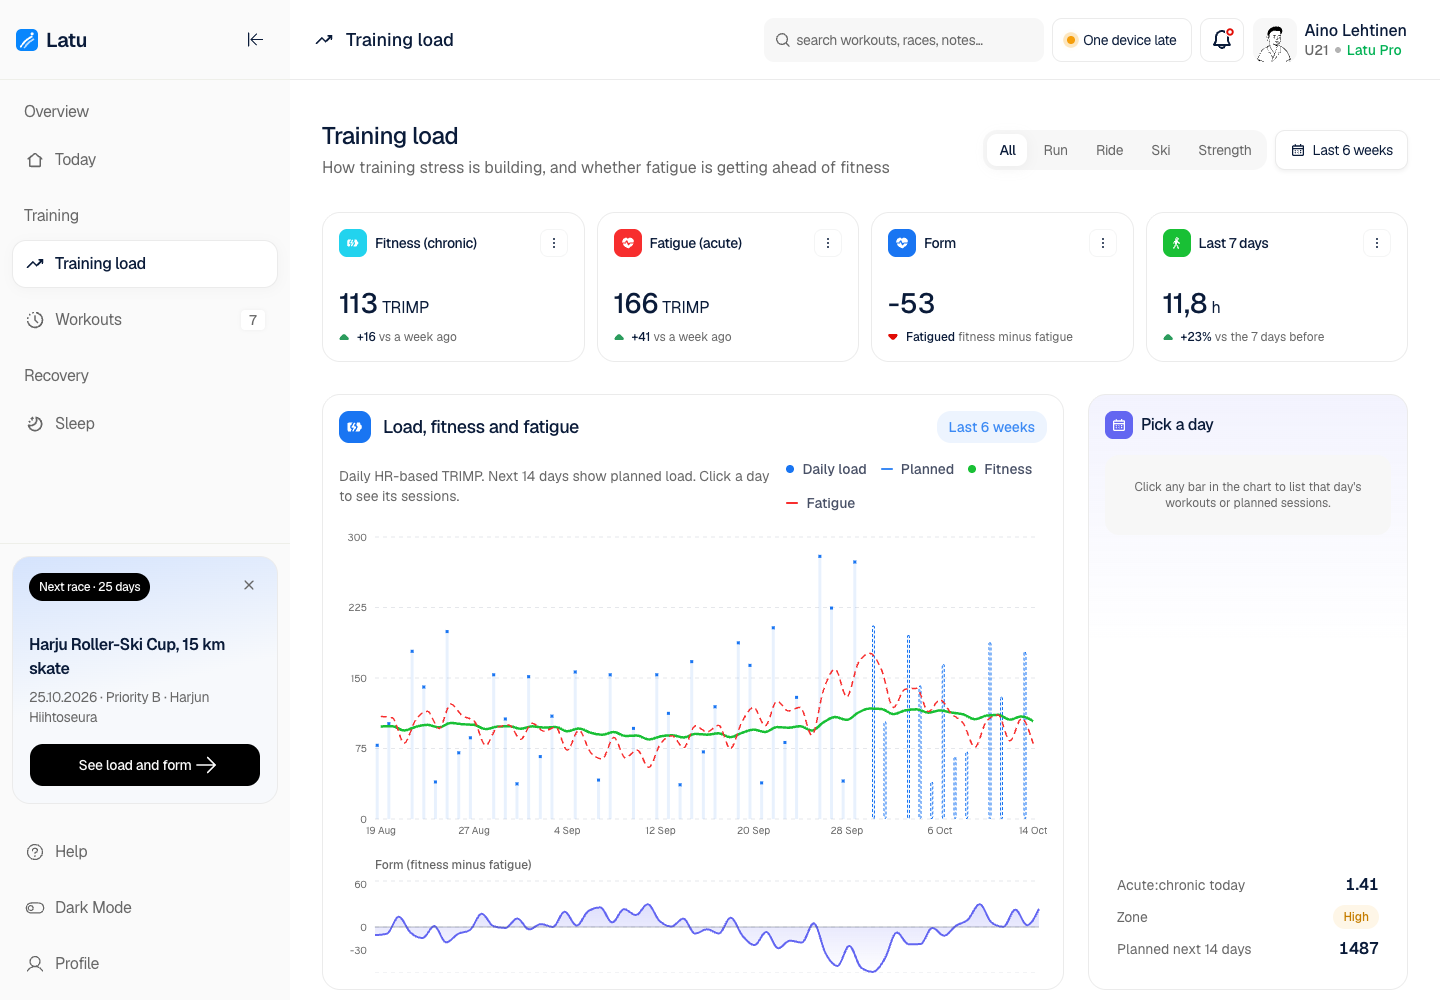Toggle Fatigue series in legend
This screenshot has width=1440, height=1000.
[821, 503]
